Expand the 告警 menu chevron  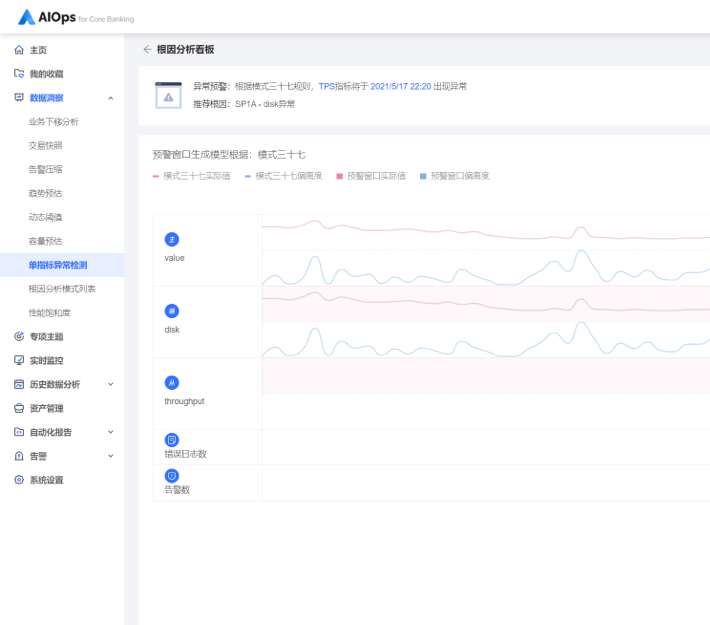point(110,456)
